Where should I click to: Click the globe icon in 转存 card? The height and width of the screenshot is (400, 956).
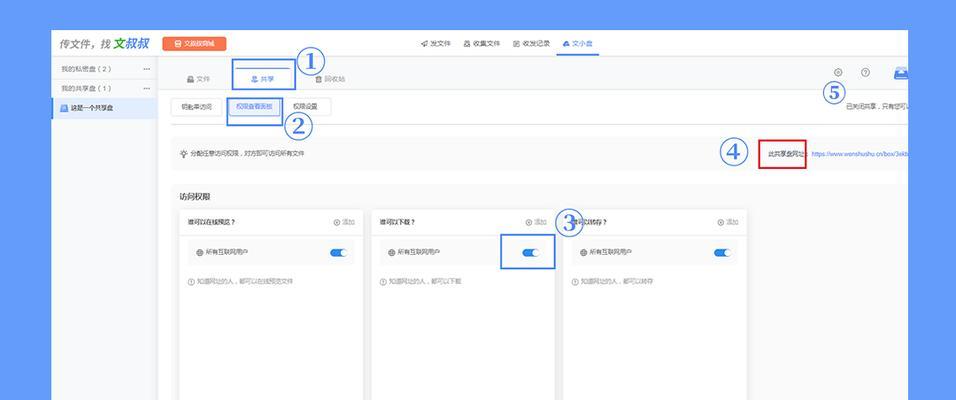coord(583,252)
